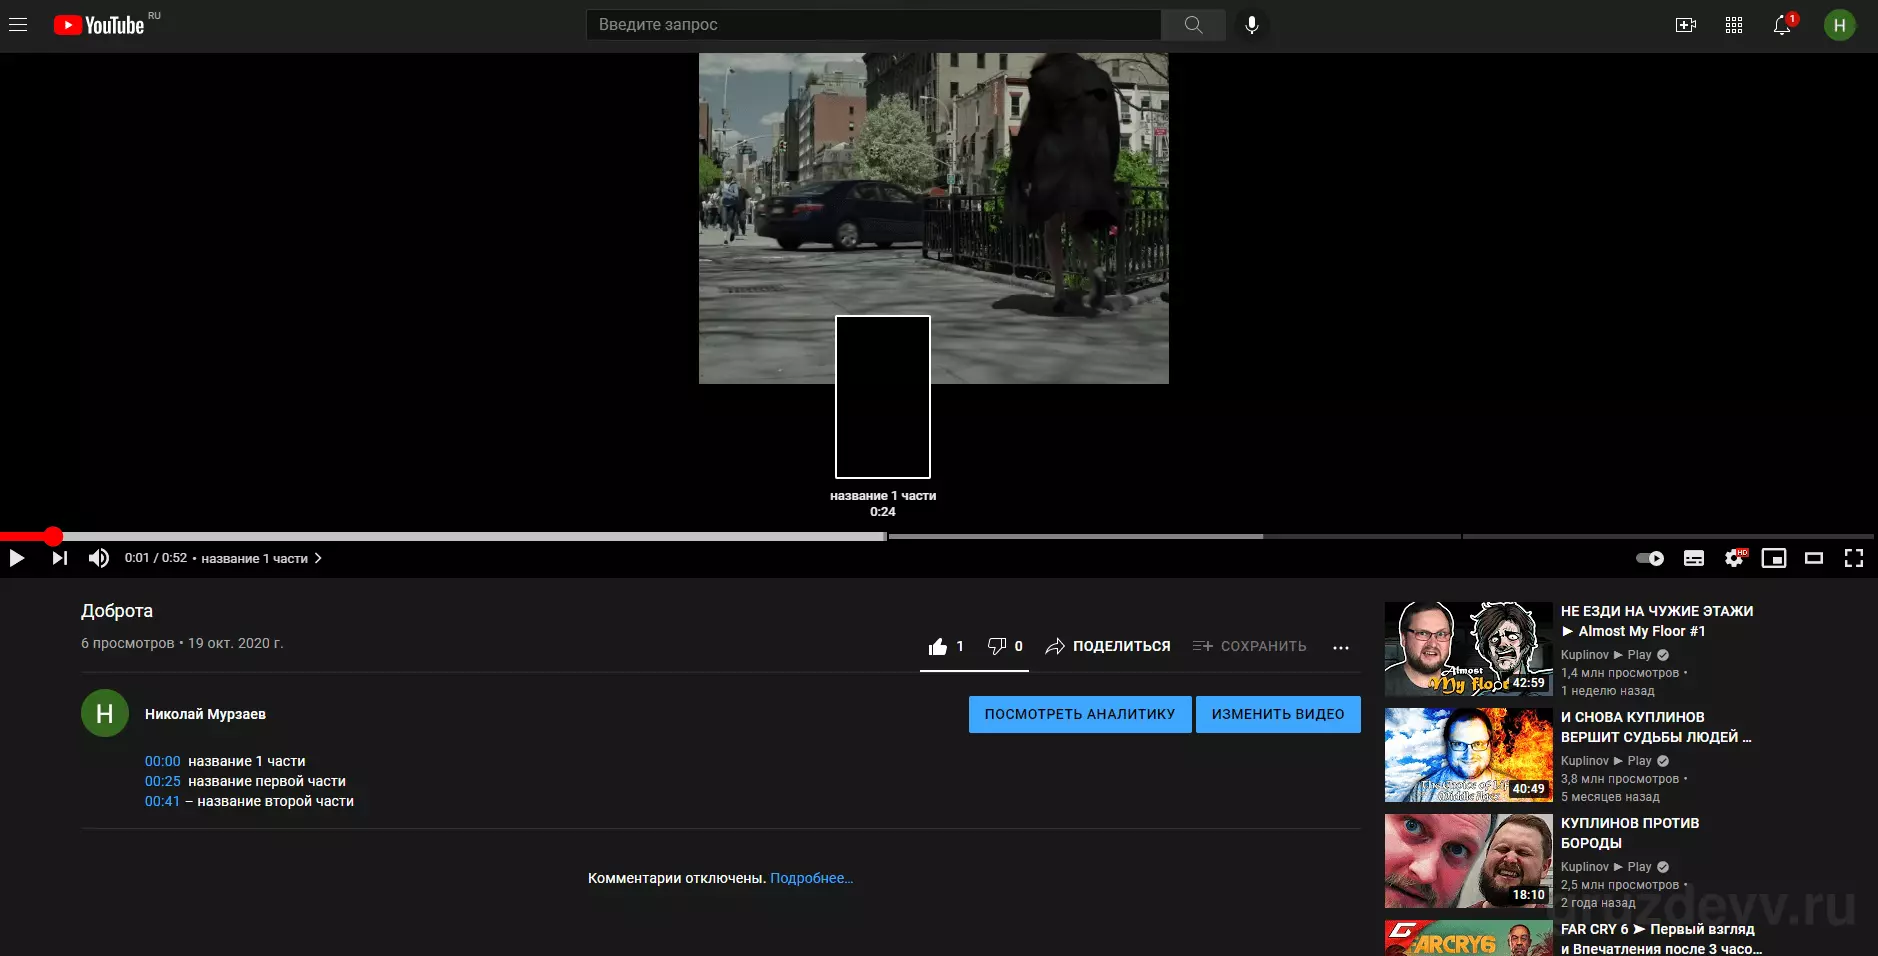Dislike the video Доброта

1005,646
